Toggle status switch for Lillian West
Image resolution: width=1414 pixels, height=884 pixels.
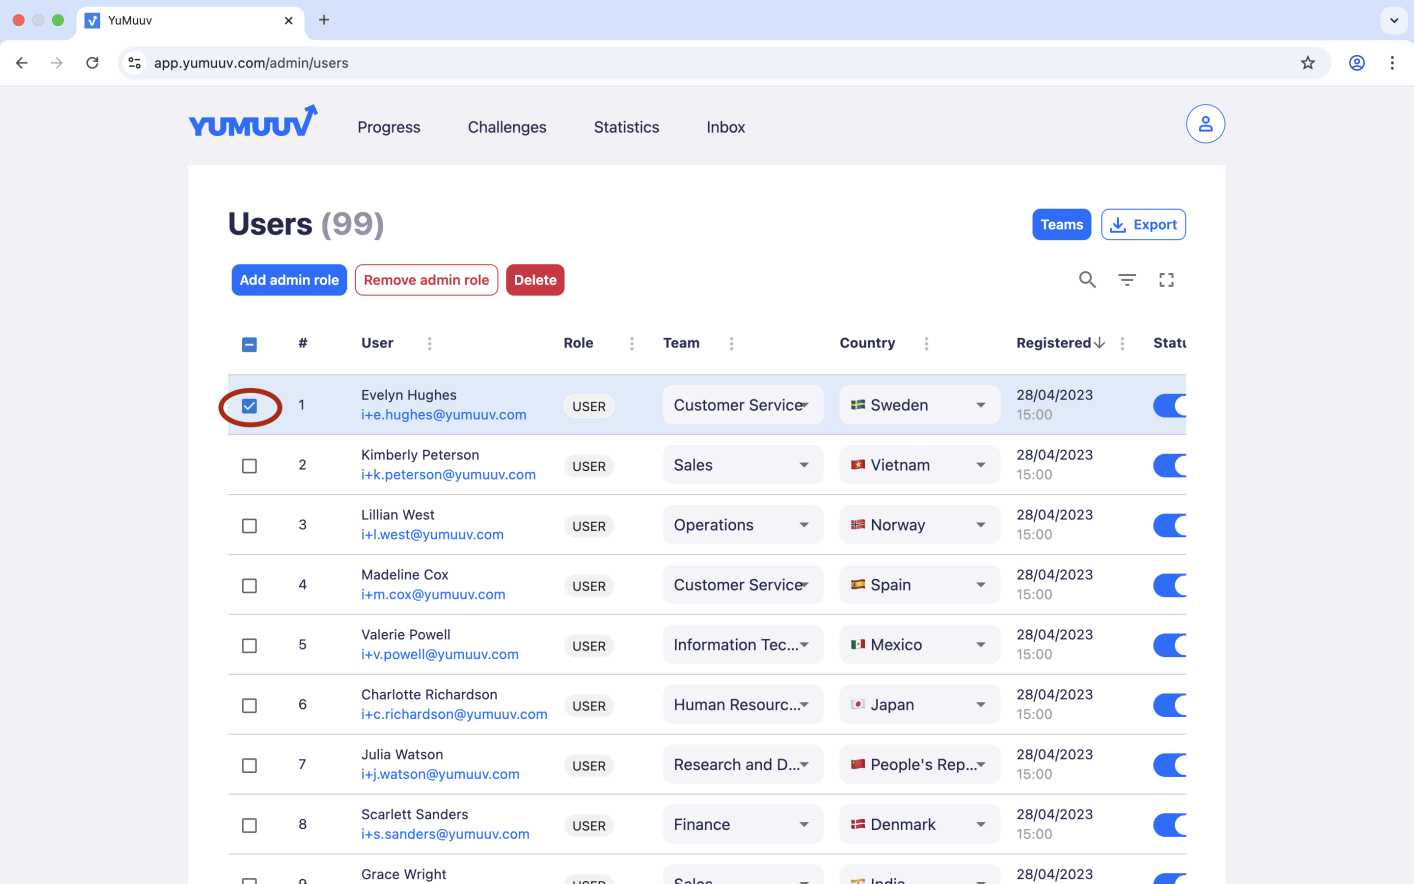point(1170,525)
